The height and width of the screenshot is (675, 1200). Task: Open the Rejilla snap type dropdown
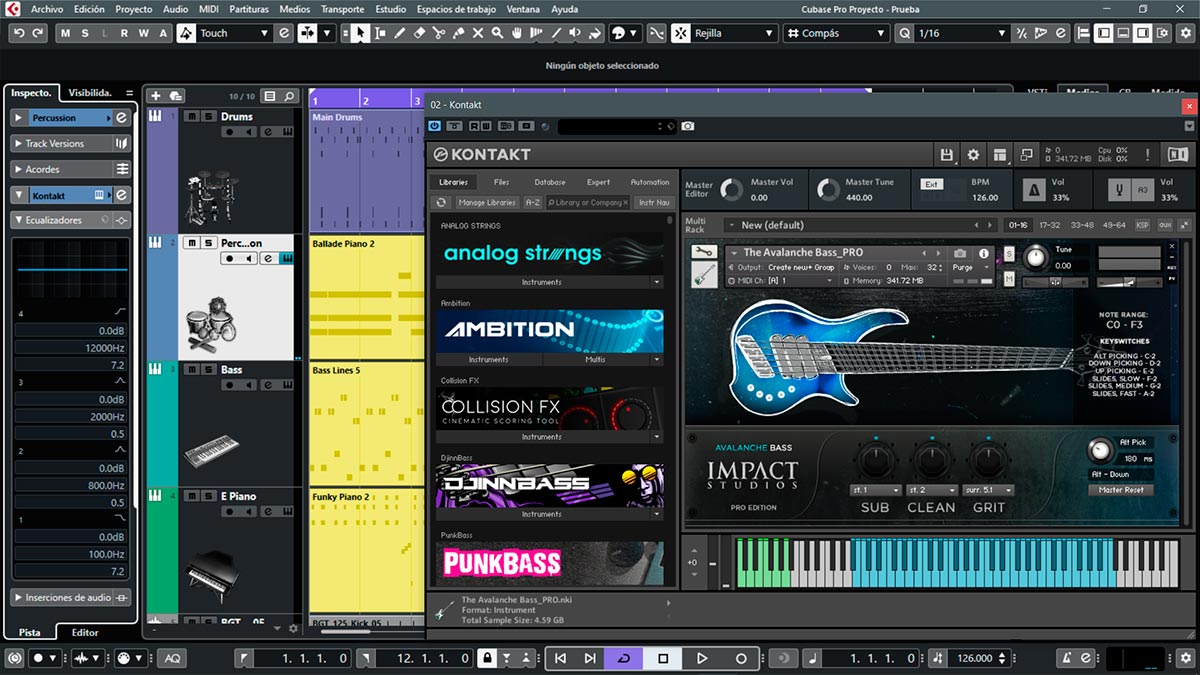[734, 33]
